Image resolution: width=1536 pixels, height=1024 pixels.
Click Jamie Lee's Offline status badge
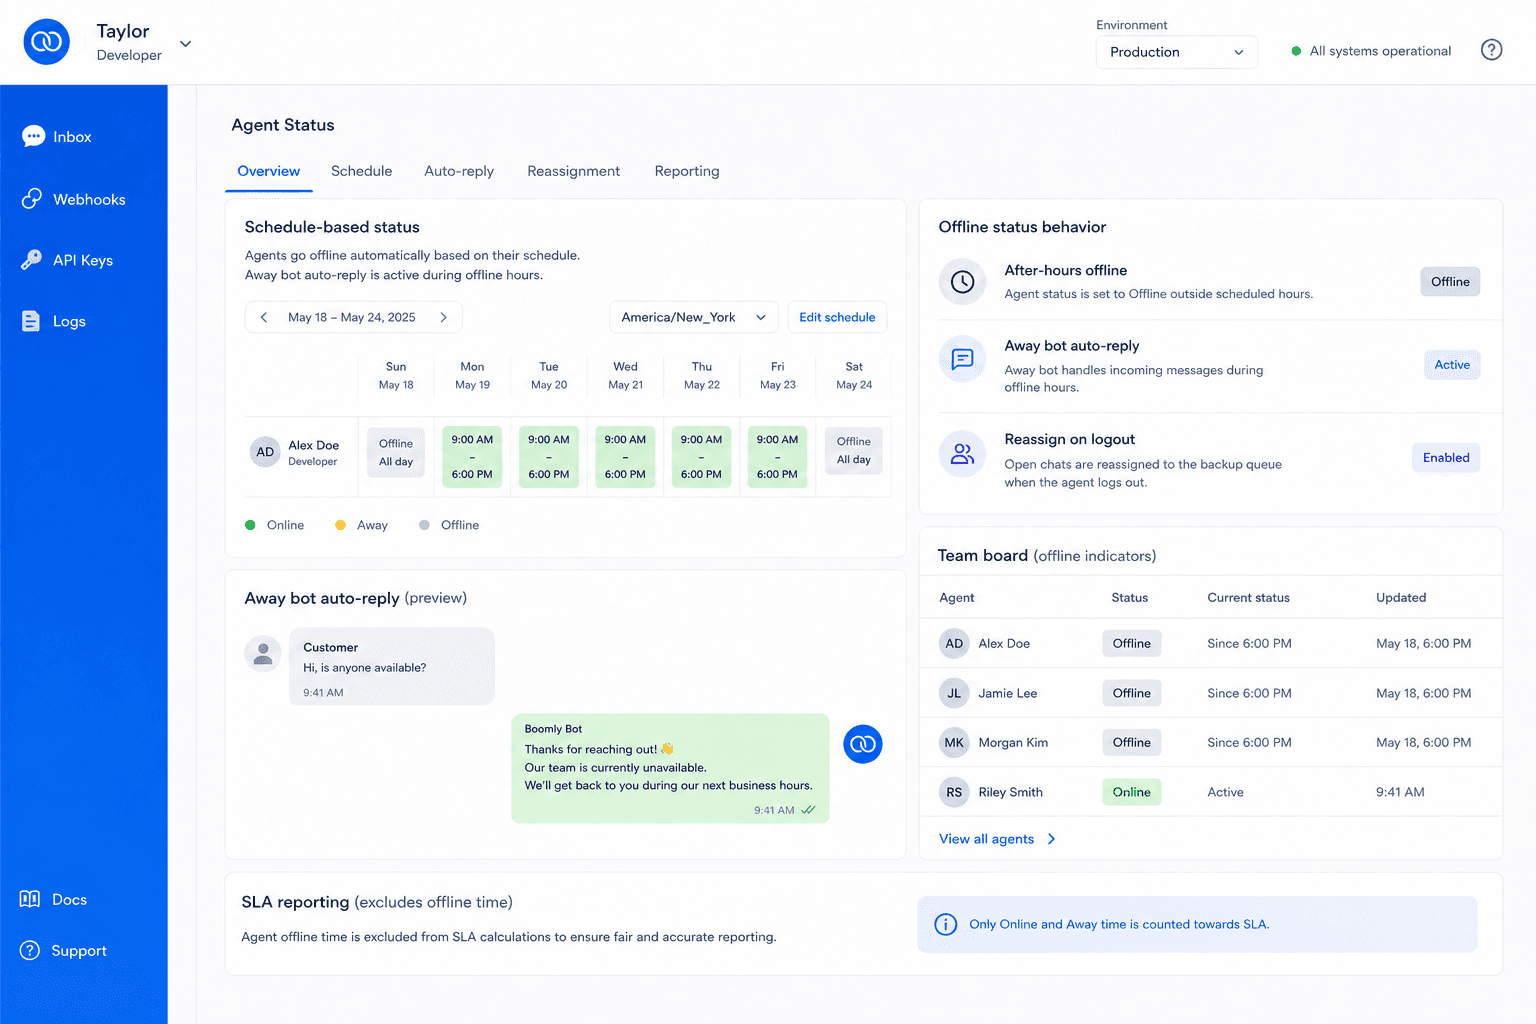1131,693
